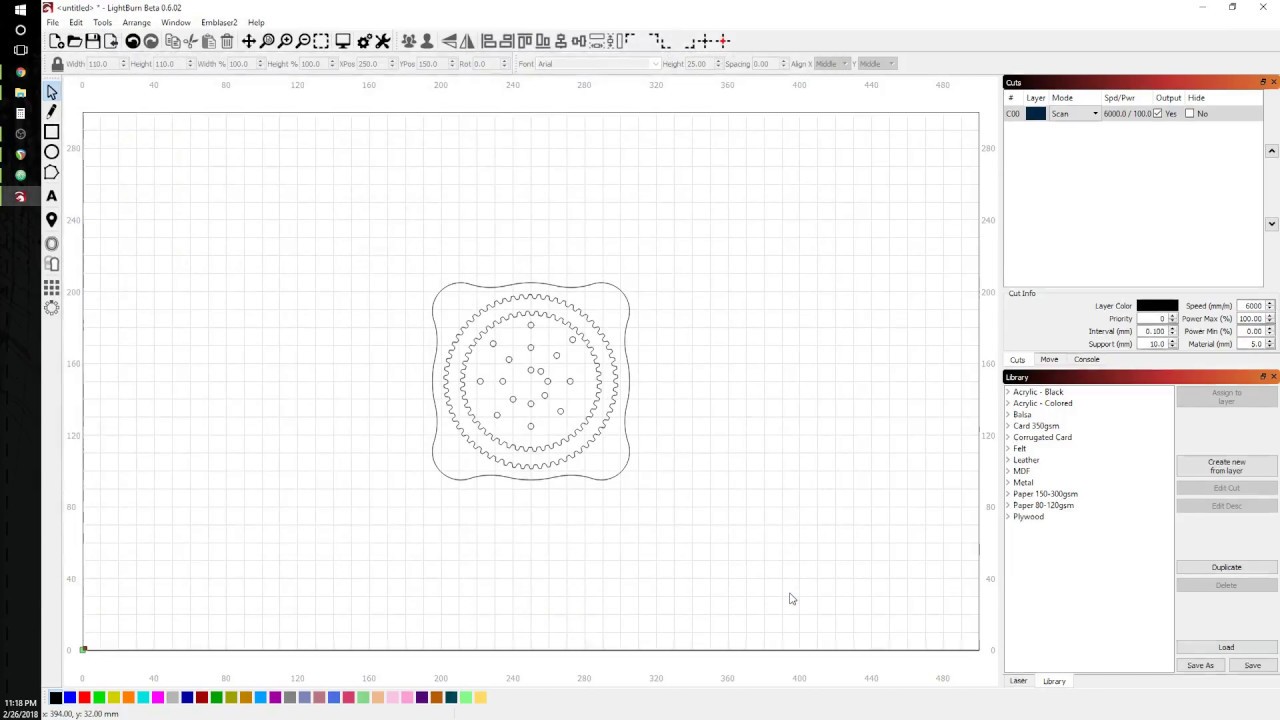Viewport: 1280px width, 720px height.
Task: Expand the Leather library item
Action: click(x=1008, y=460)
